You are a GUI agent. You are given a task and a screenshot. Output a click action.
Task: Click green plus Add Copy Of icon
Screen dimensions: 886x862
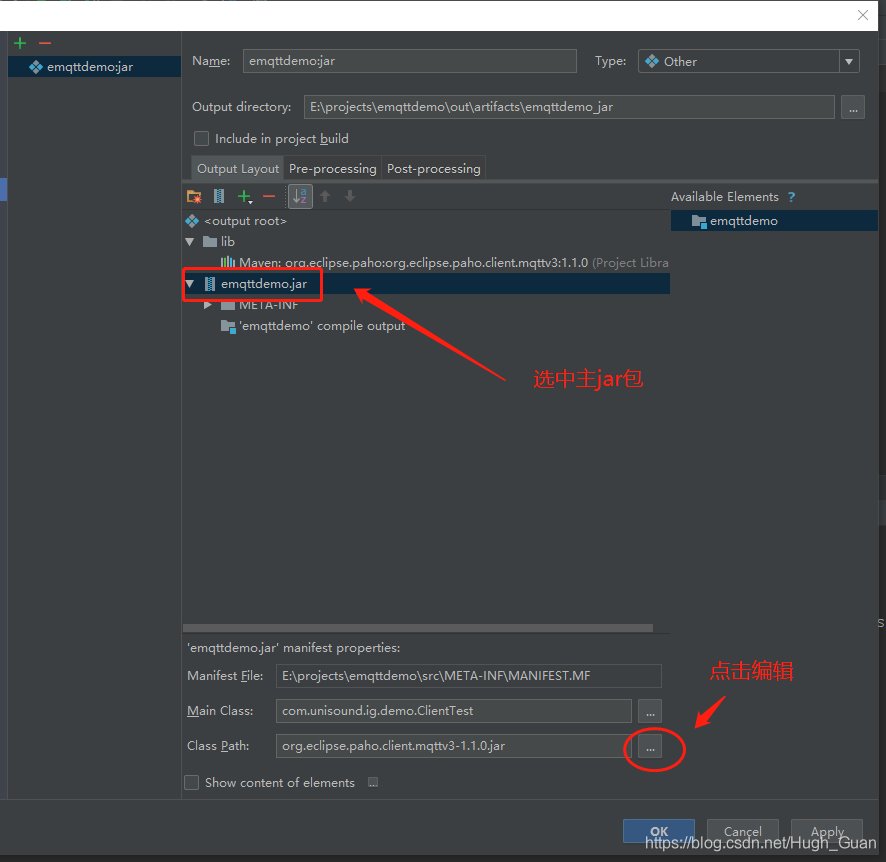pyautogui.click(x=244, y=197)
